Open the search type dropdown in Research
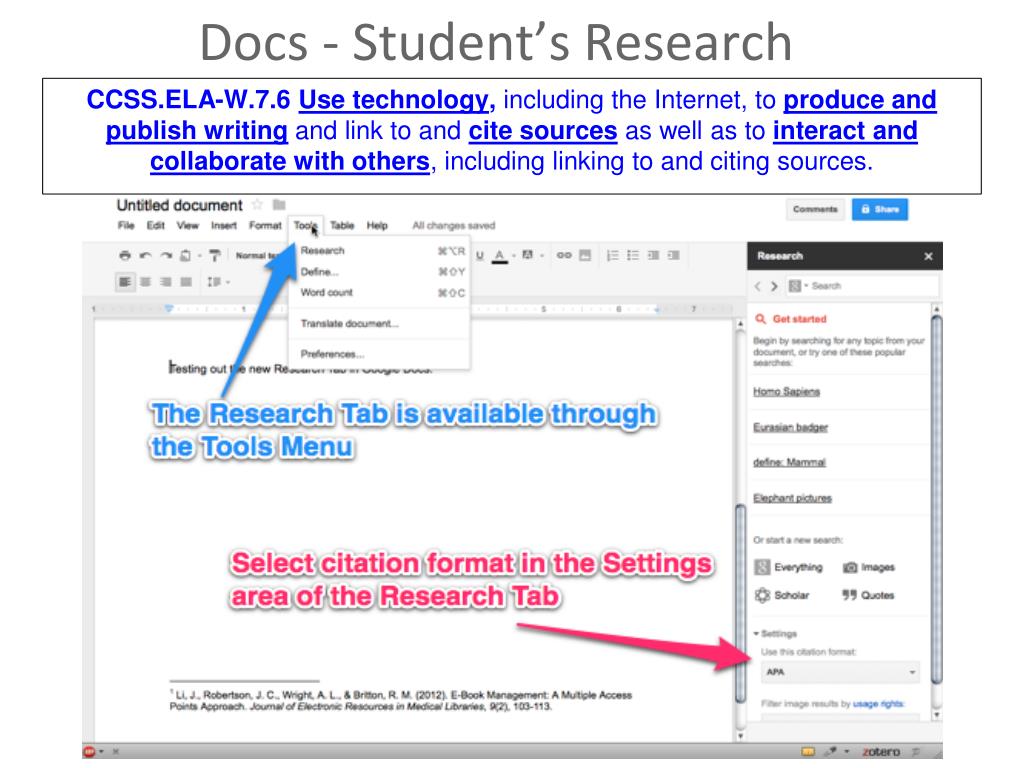 [798, 286]
